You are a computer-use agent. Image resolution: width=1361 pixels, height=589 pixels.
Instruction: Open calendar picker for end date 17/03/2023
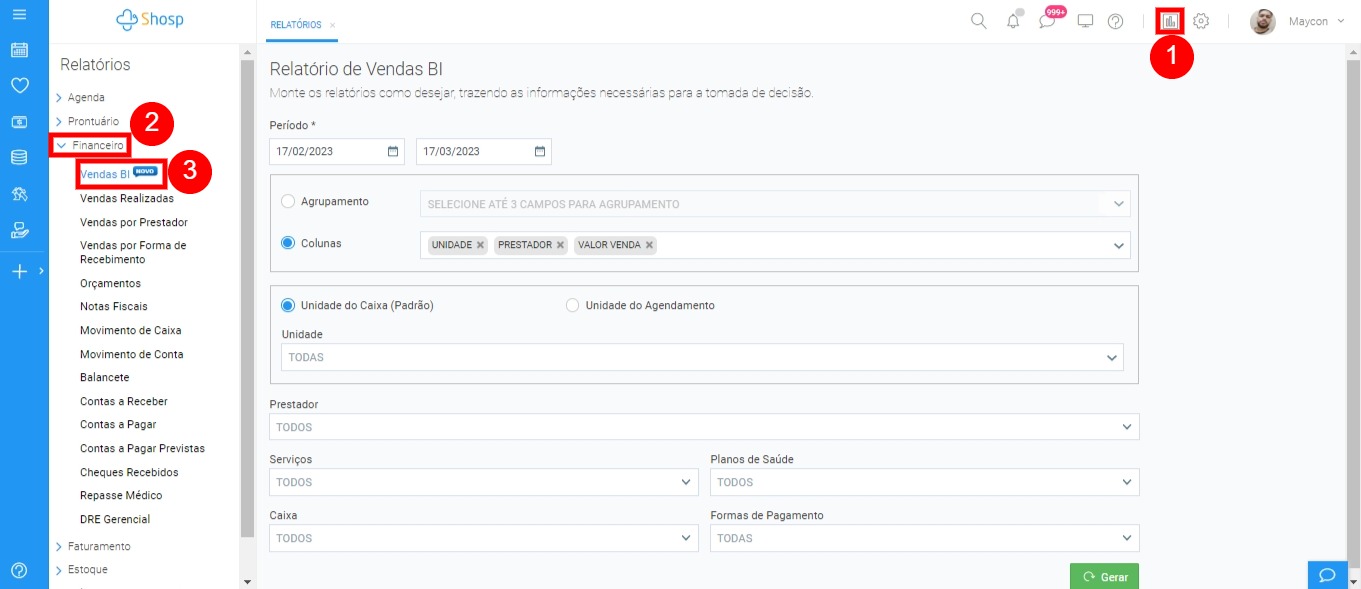(x=540, y=152)
